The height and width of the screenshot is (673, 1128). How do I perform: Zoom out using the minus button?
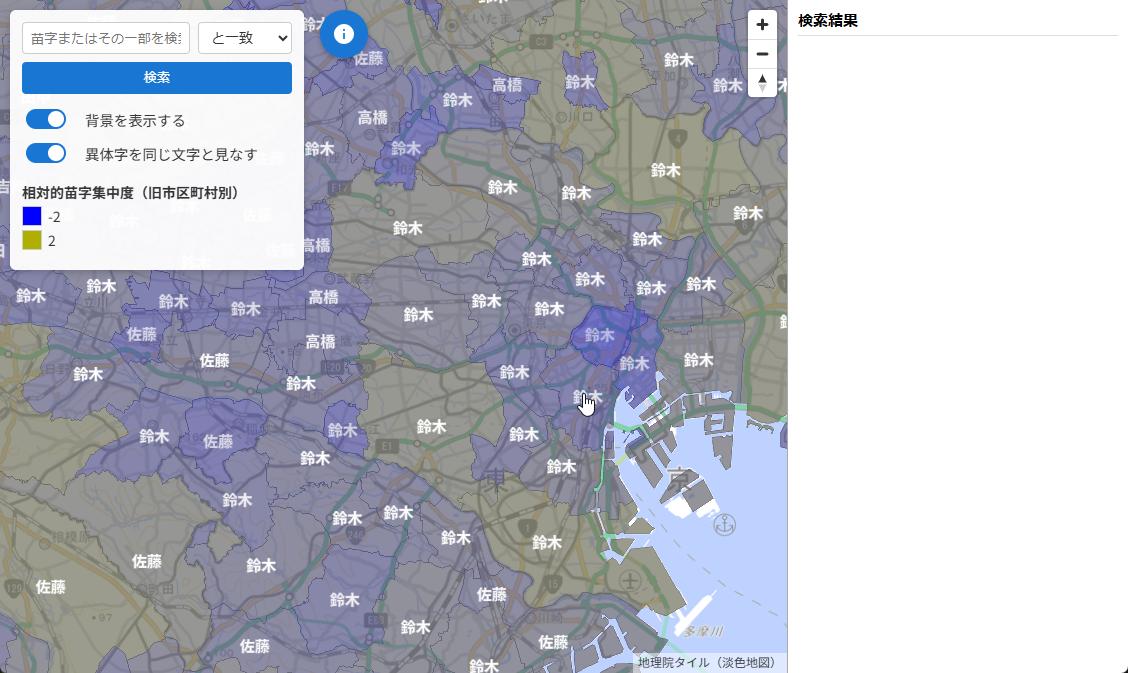[761, 53]
